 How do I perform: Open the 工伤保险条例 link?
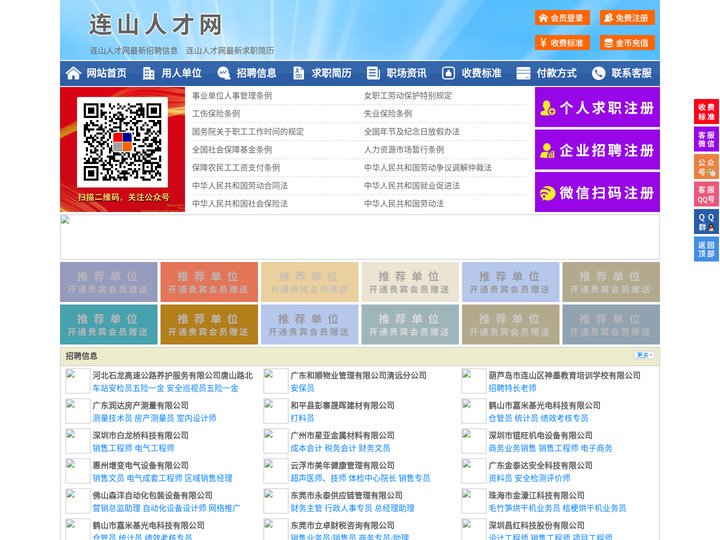click(x=216, y=113)
